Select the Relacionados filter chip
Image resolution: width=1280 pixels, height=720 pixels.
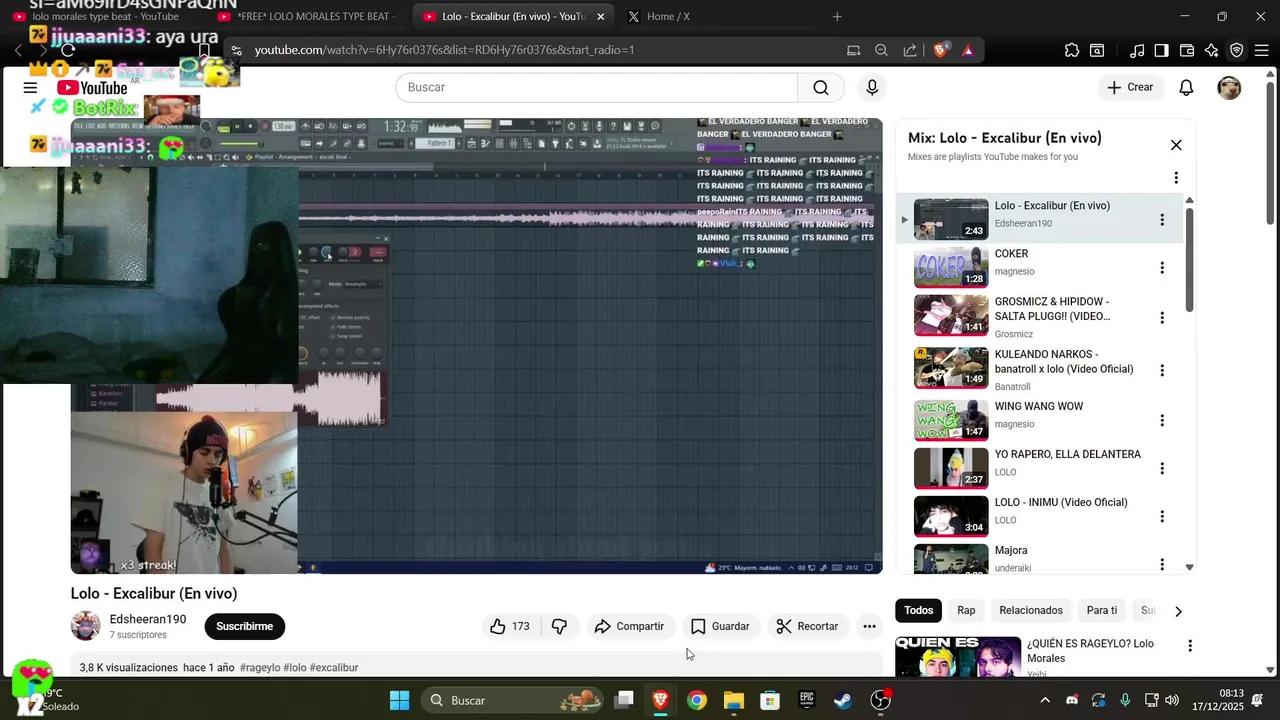click(x=1031, y=610)
